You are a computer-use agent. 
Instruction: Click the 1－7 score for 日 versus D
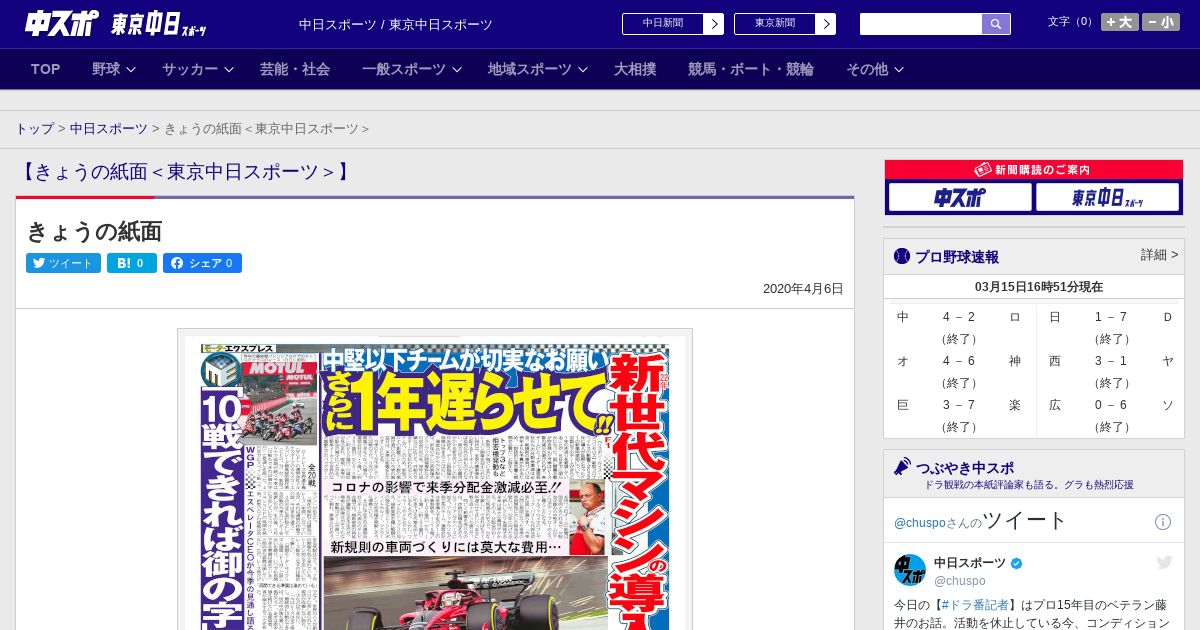point(1111,317)
